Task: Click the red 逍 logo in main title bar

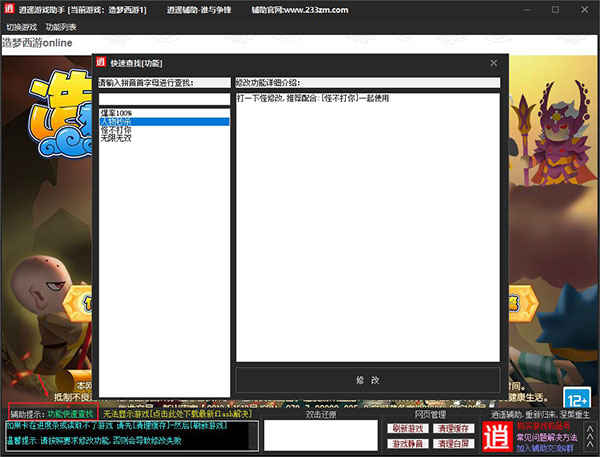Action: tap(9, 8)
